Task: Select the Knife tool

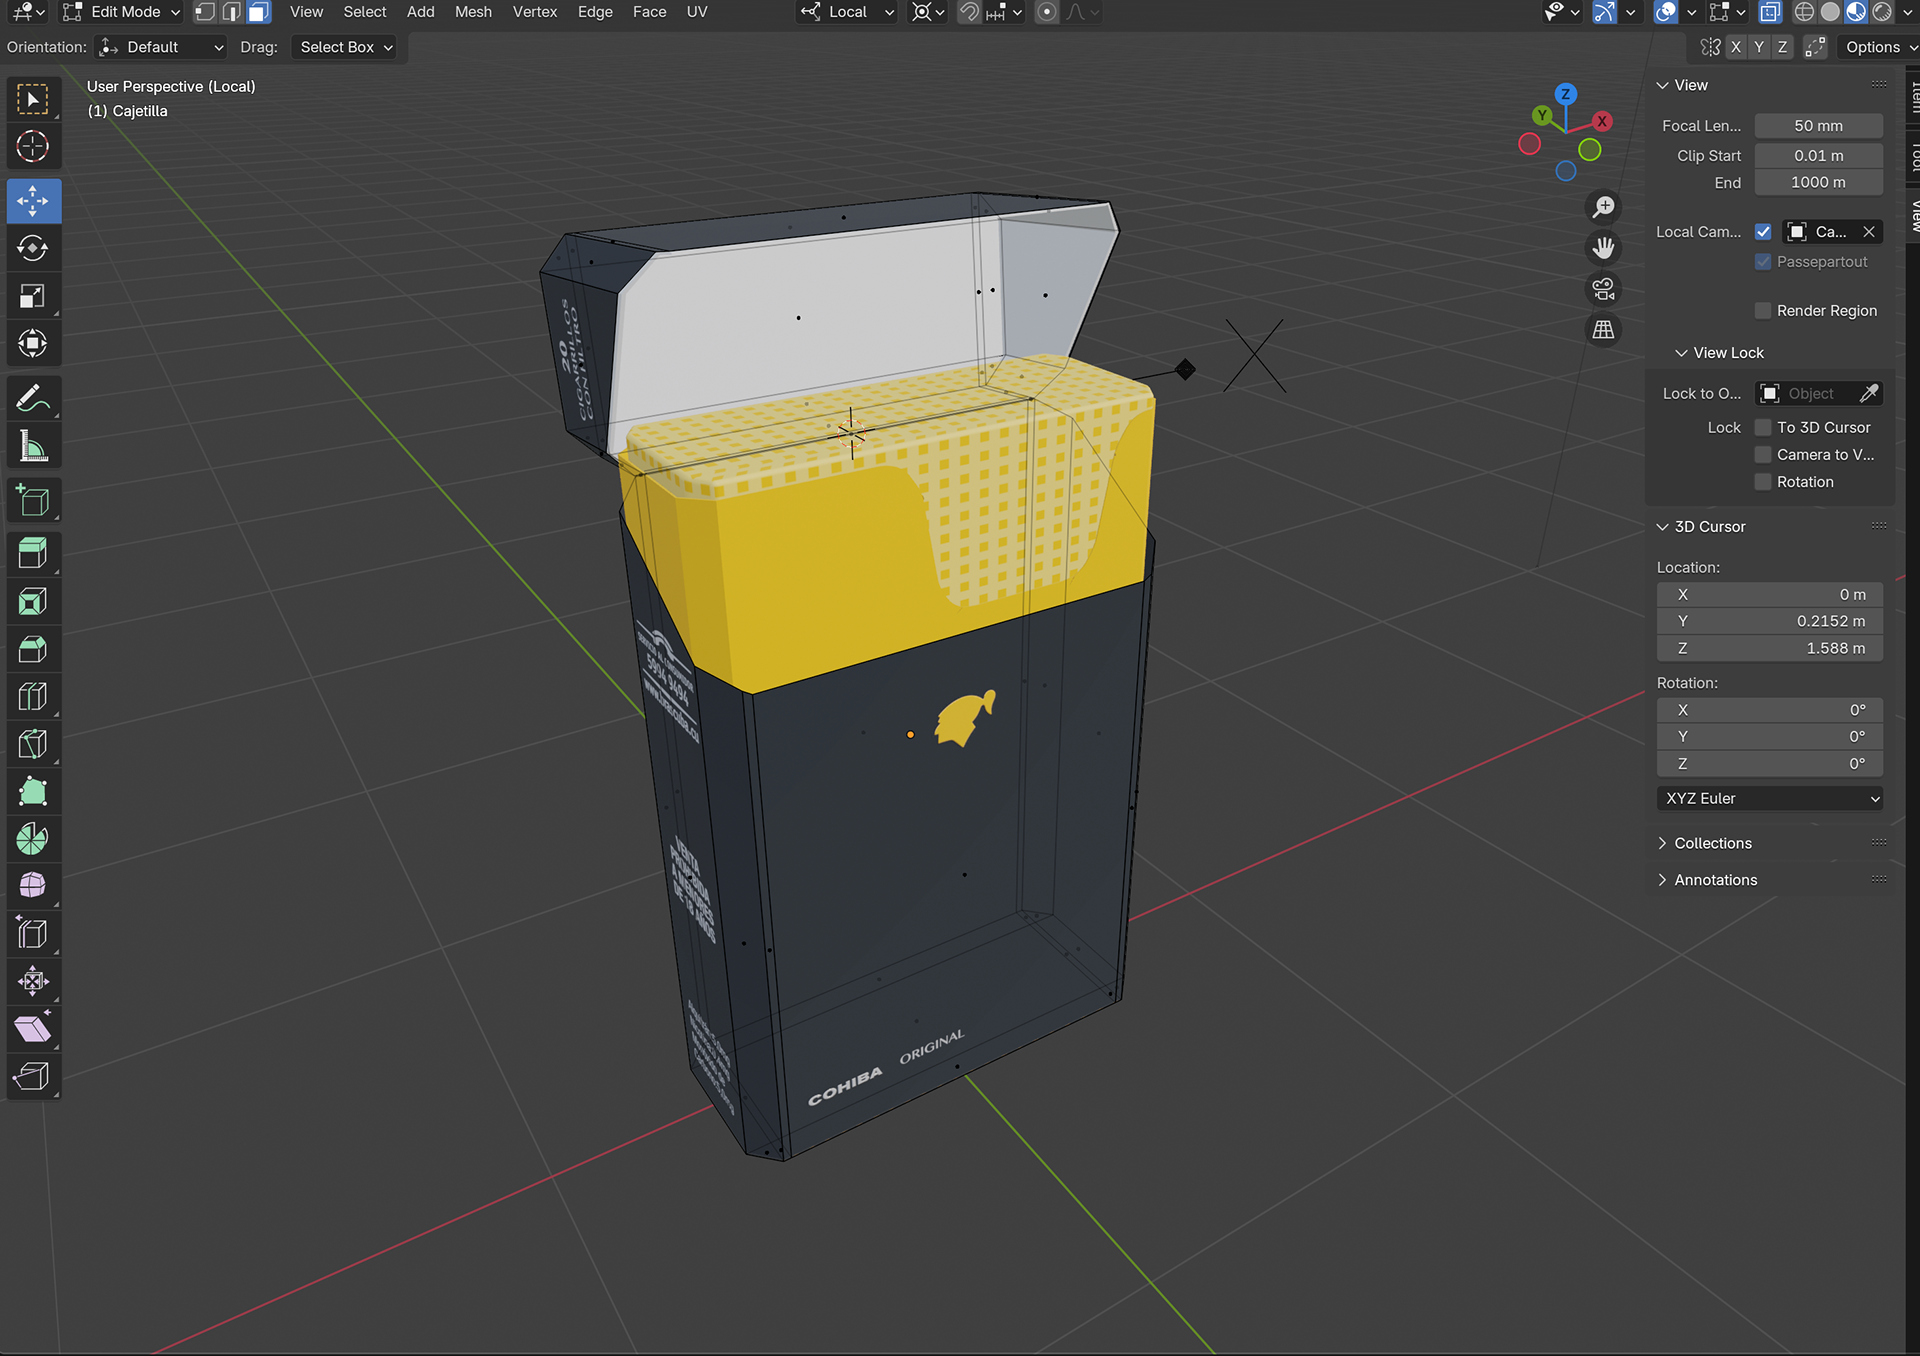Action: point(33,744)
